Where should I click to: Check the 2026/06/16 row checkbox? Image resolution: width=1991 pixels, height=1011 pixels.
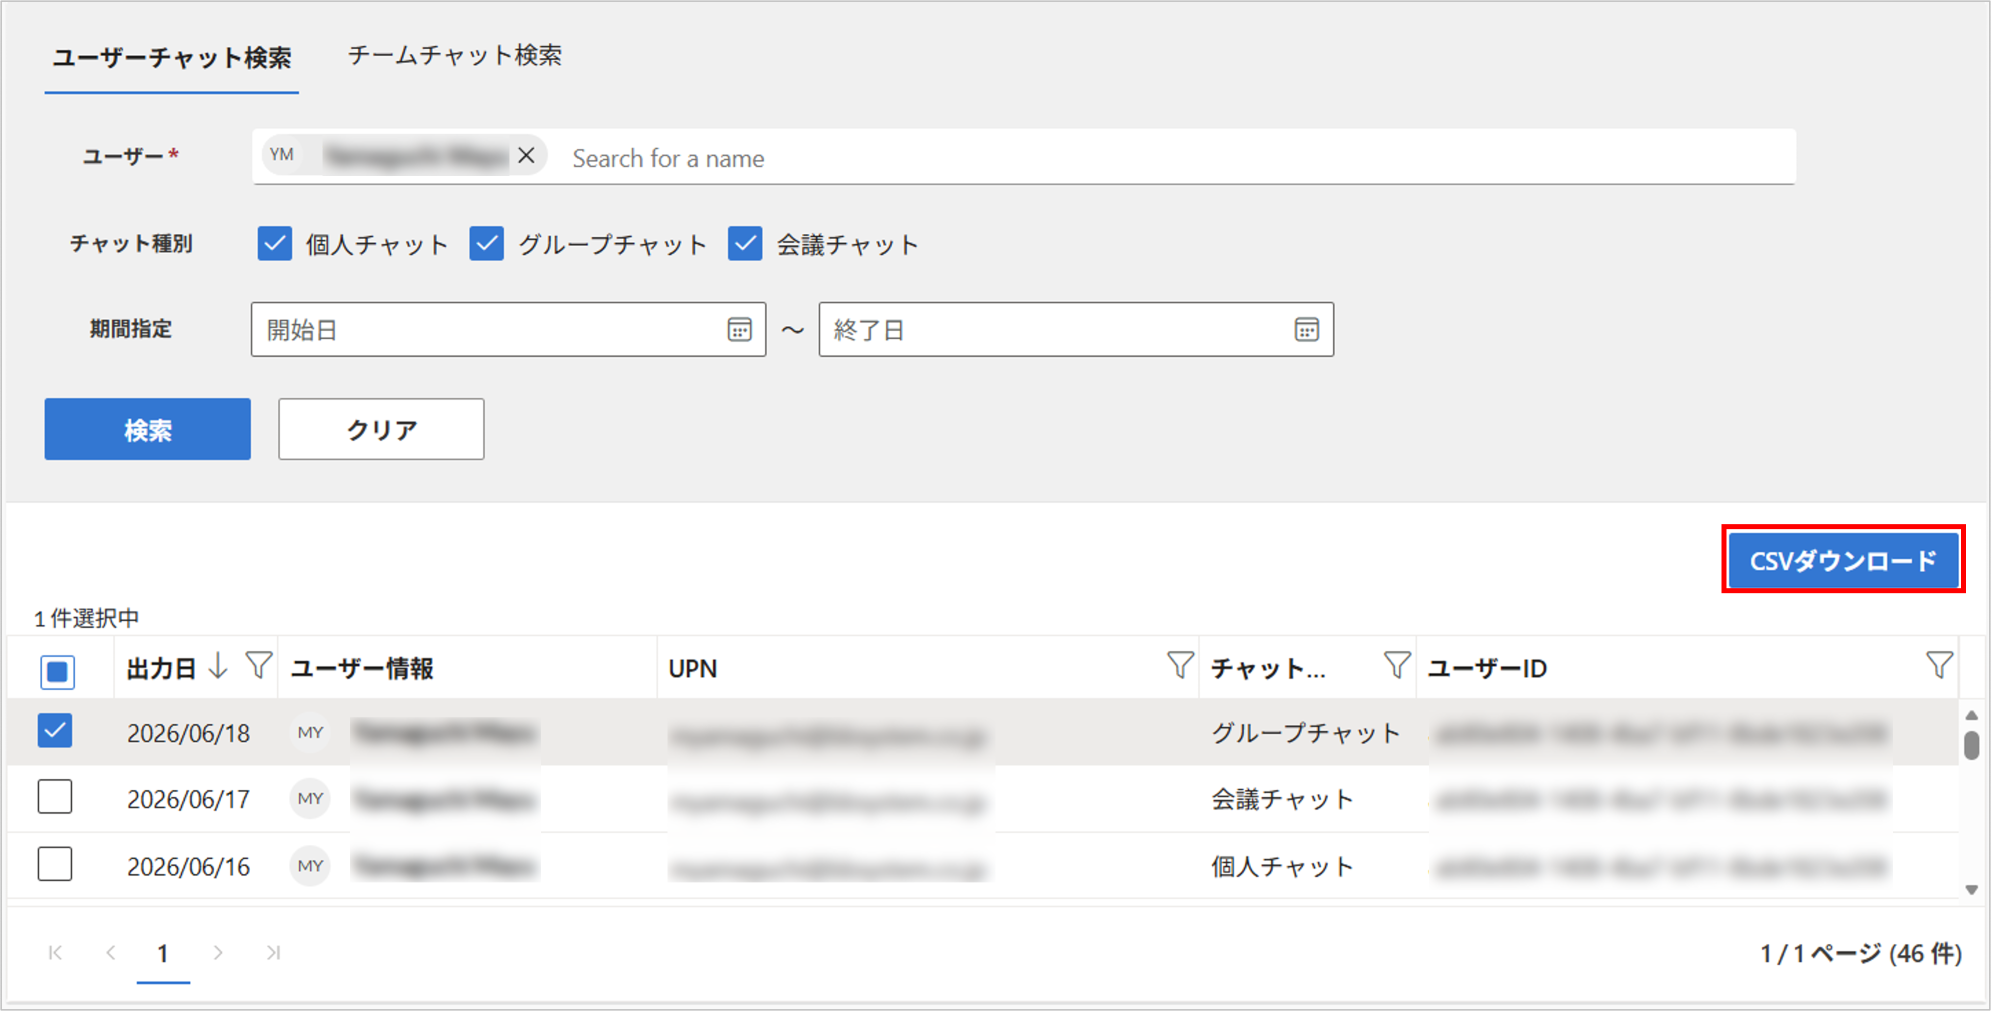click(55, 864)
